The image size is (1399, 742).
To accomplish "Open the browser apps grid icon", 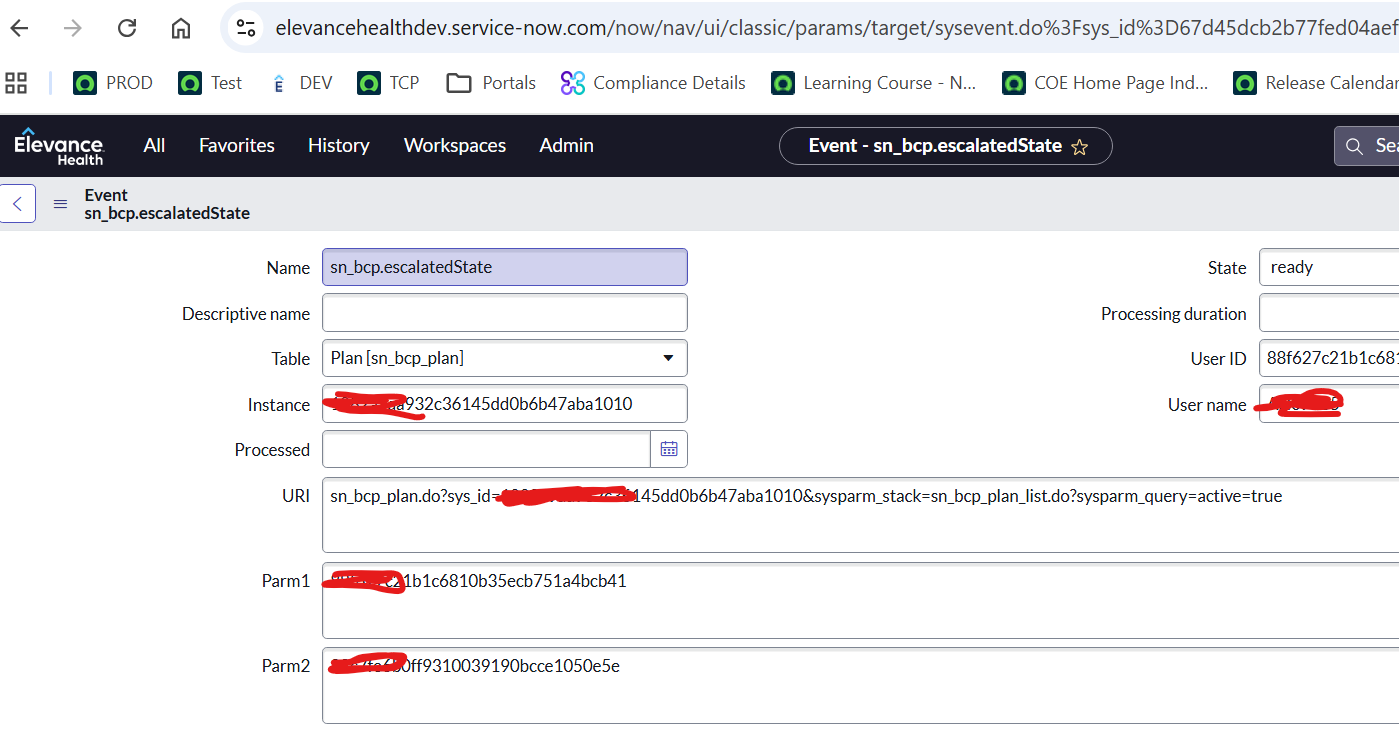I will [16, 83].
